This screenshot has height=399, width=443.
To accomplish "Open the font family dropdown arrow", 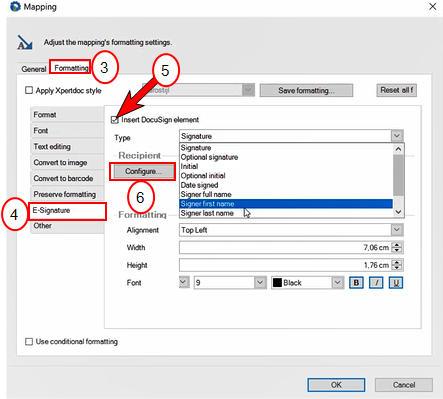I will [x=184, y=282].
